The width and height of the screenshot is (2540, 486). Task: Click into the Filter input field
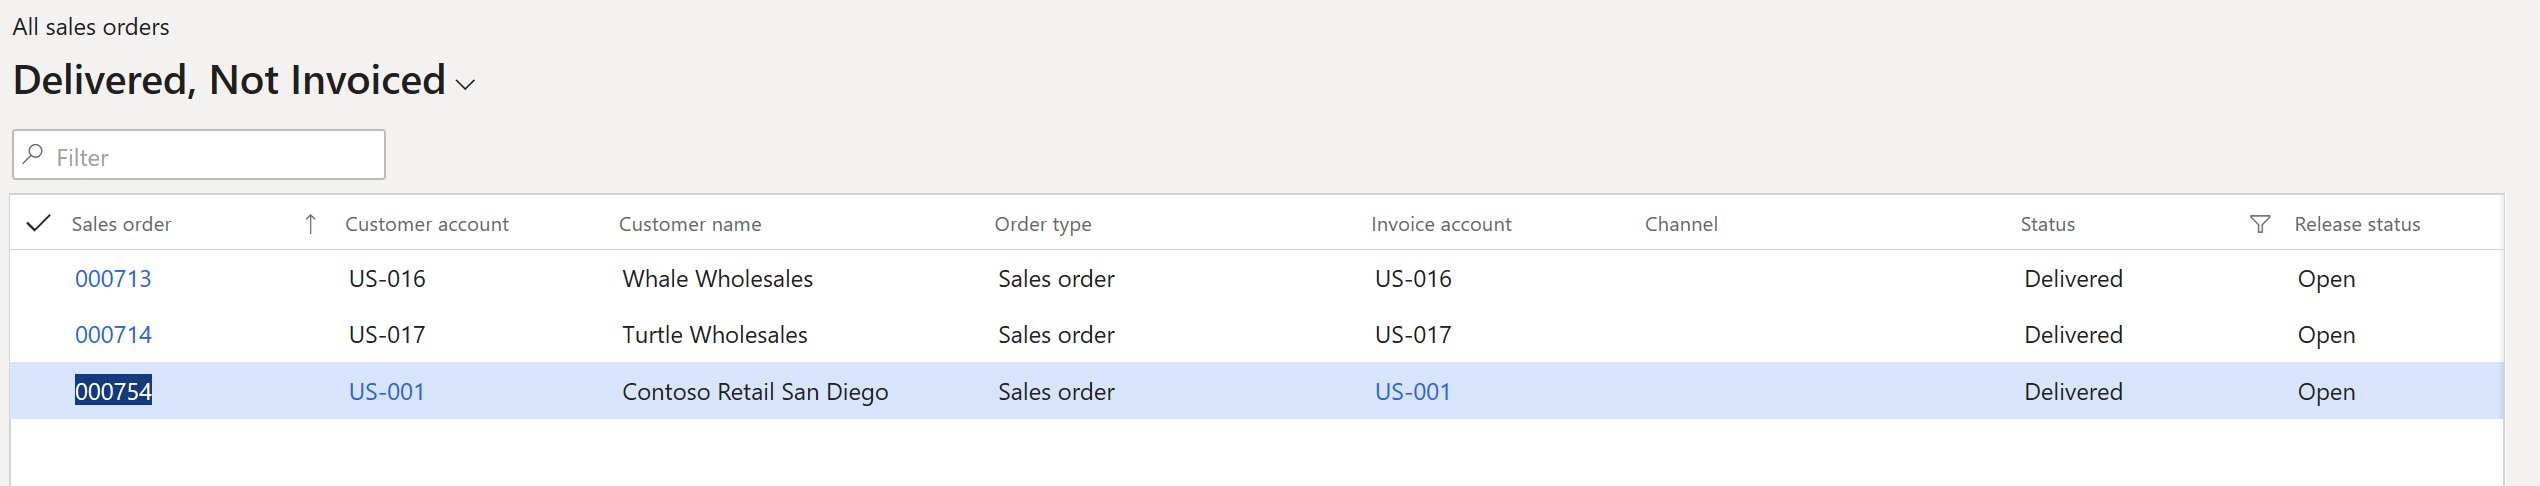click(199, 155)
